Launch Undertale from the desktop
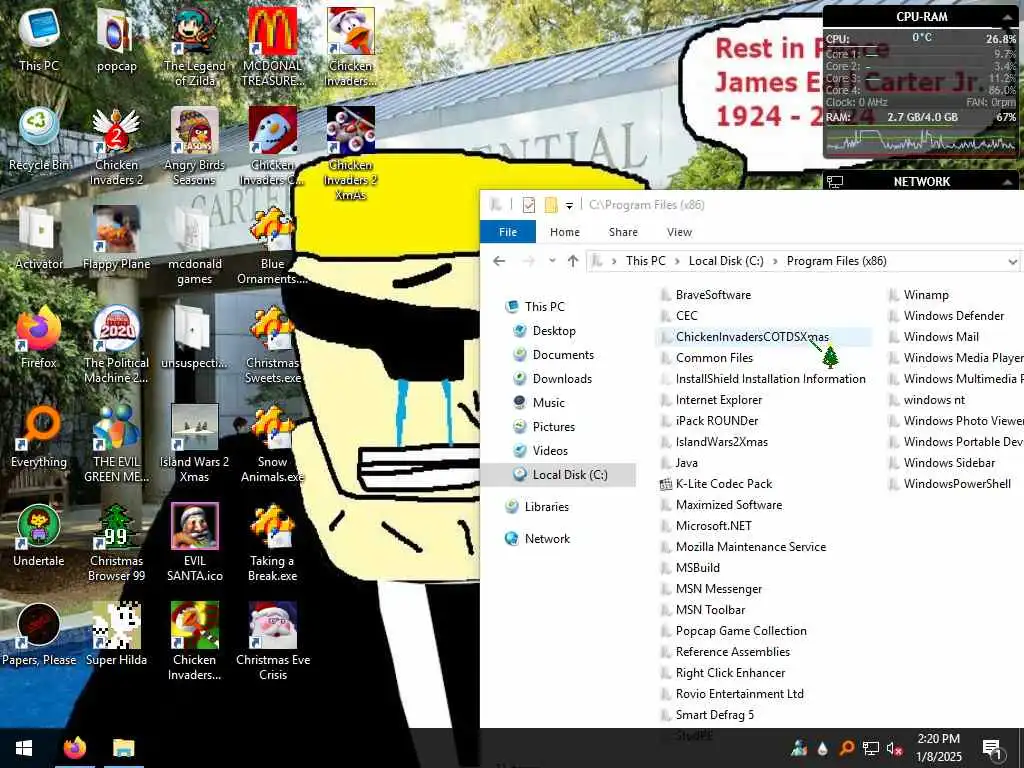Screen dimensions: 1024x768 (x=39, y=536)
